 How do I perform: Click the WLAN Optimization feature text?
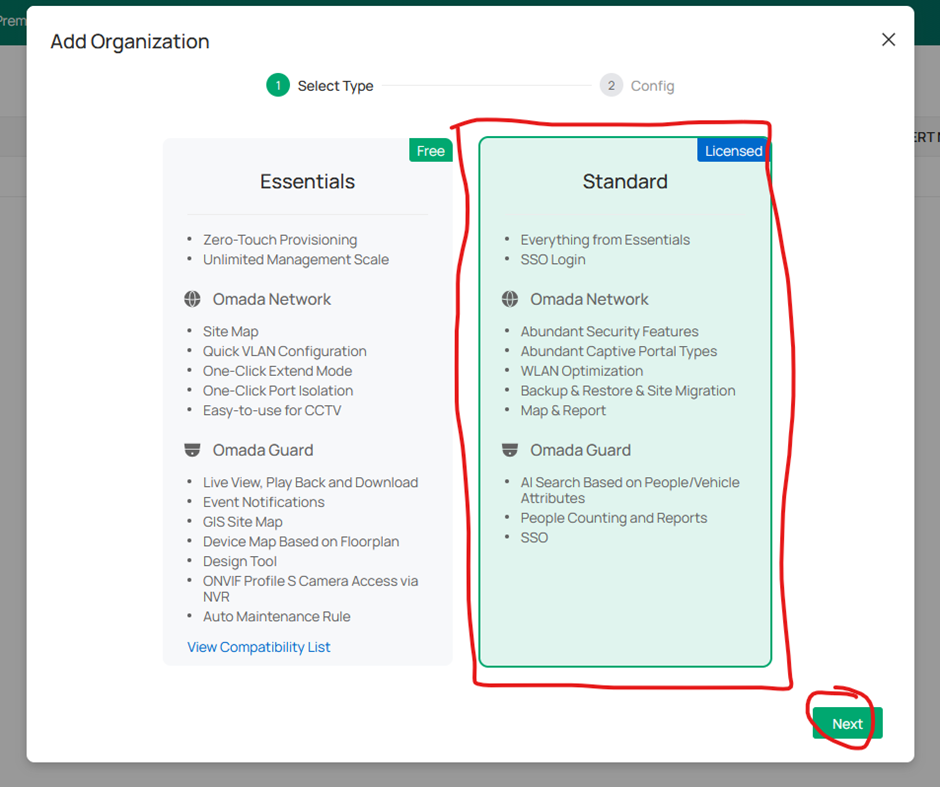[582, 371]
